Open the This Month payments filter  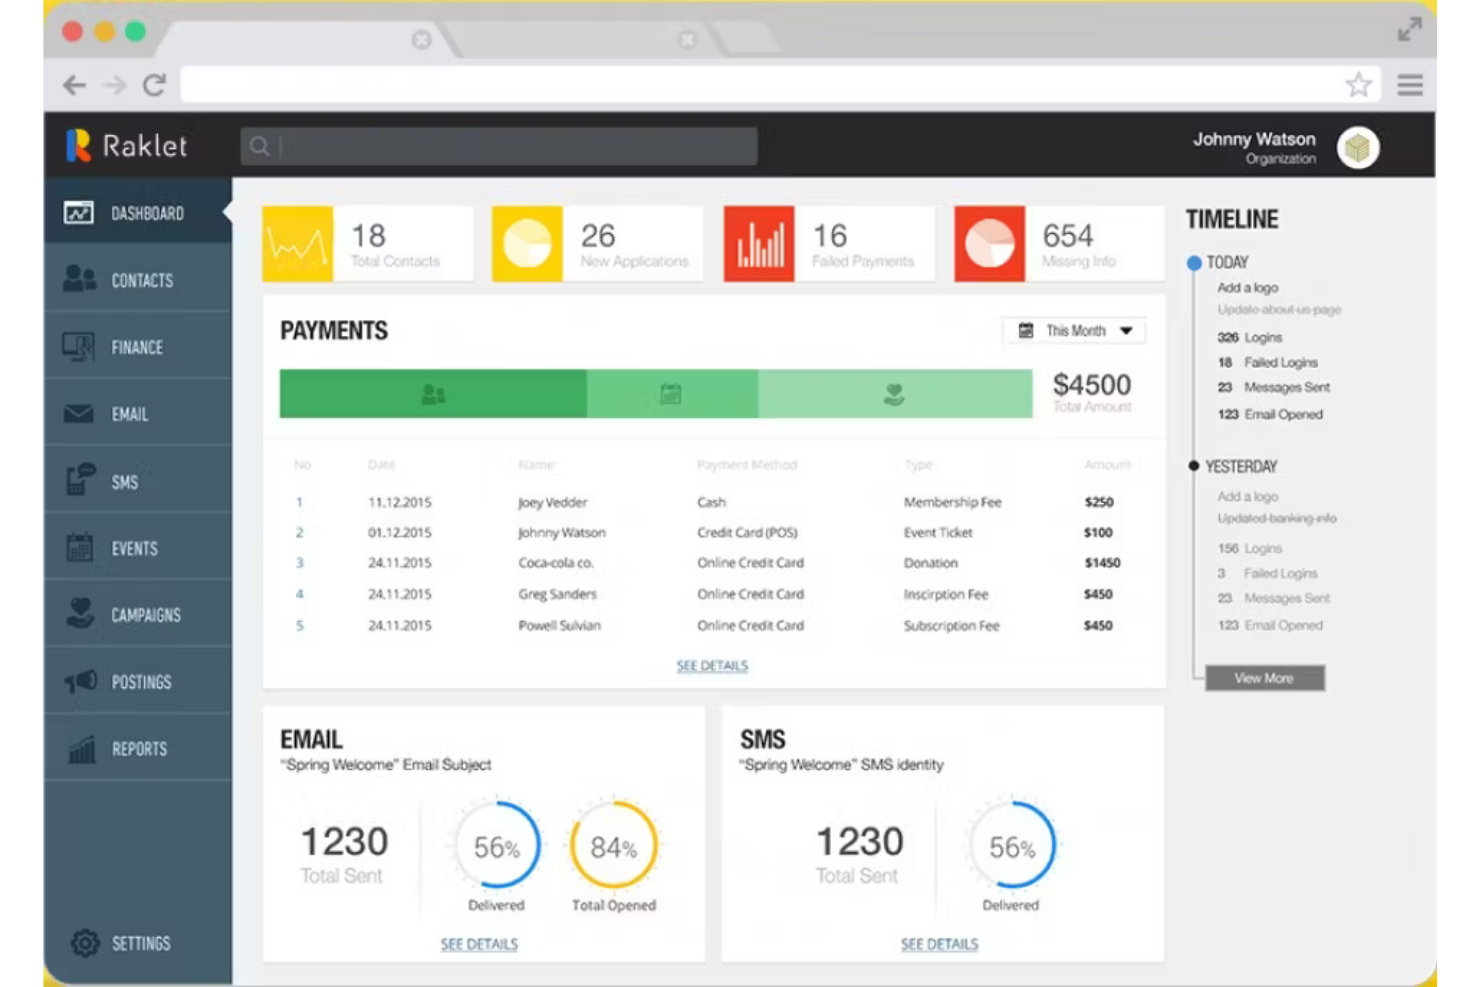1074,330
